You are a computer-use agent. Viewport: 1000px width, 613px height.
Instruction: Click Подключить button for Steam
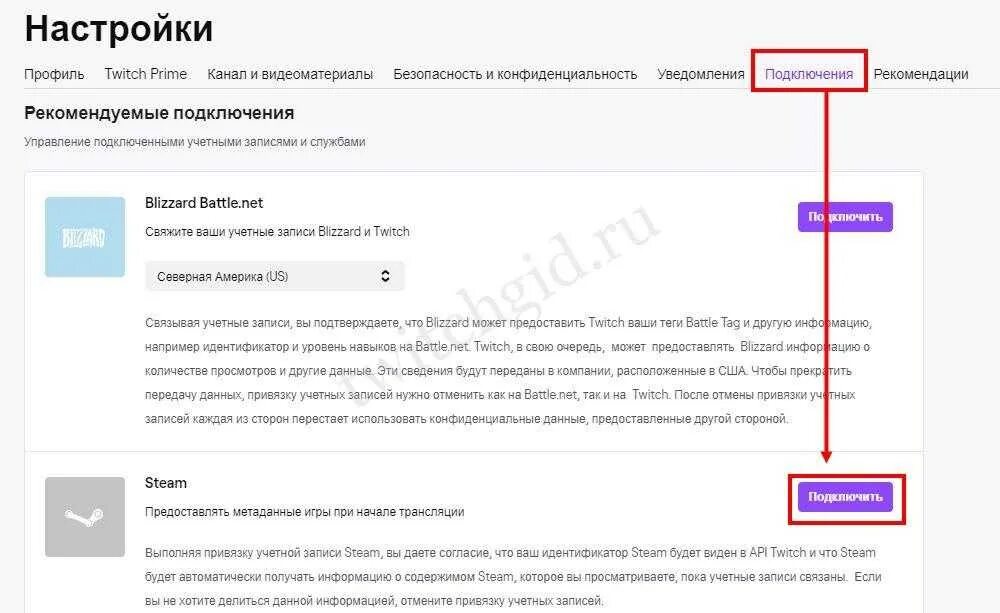click(845, 497)
